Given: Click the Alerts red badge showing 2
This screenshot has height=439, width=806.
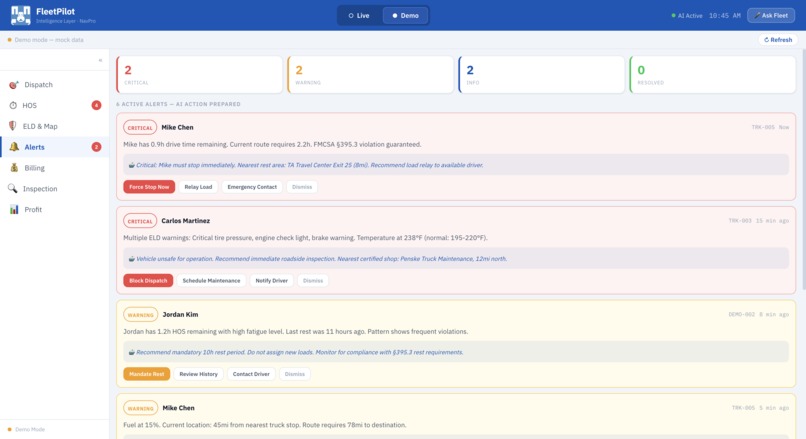Looking at the screenshot, I should 96,147.
